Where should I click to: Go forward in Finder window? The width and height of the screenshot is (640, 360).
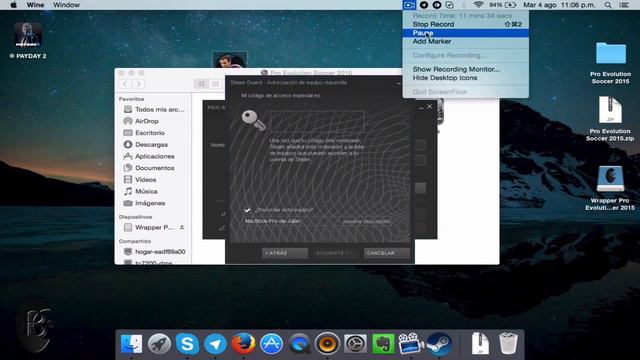pyautogui.click(x=138, y=84)
